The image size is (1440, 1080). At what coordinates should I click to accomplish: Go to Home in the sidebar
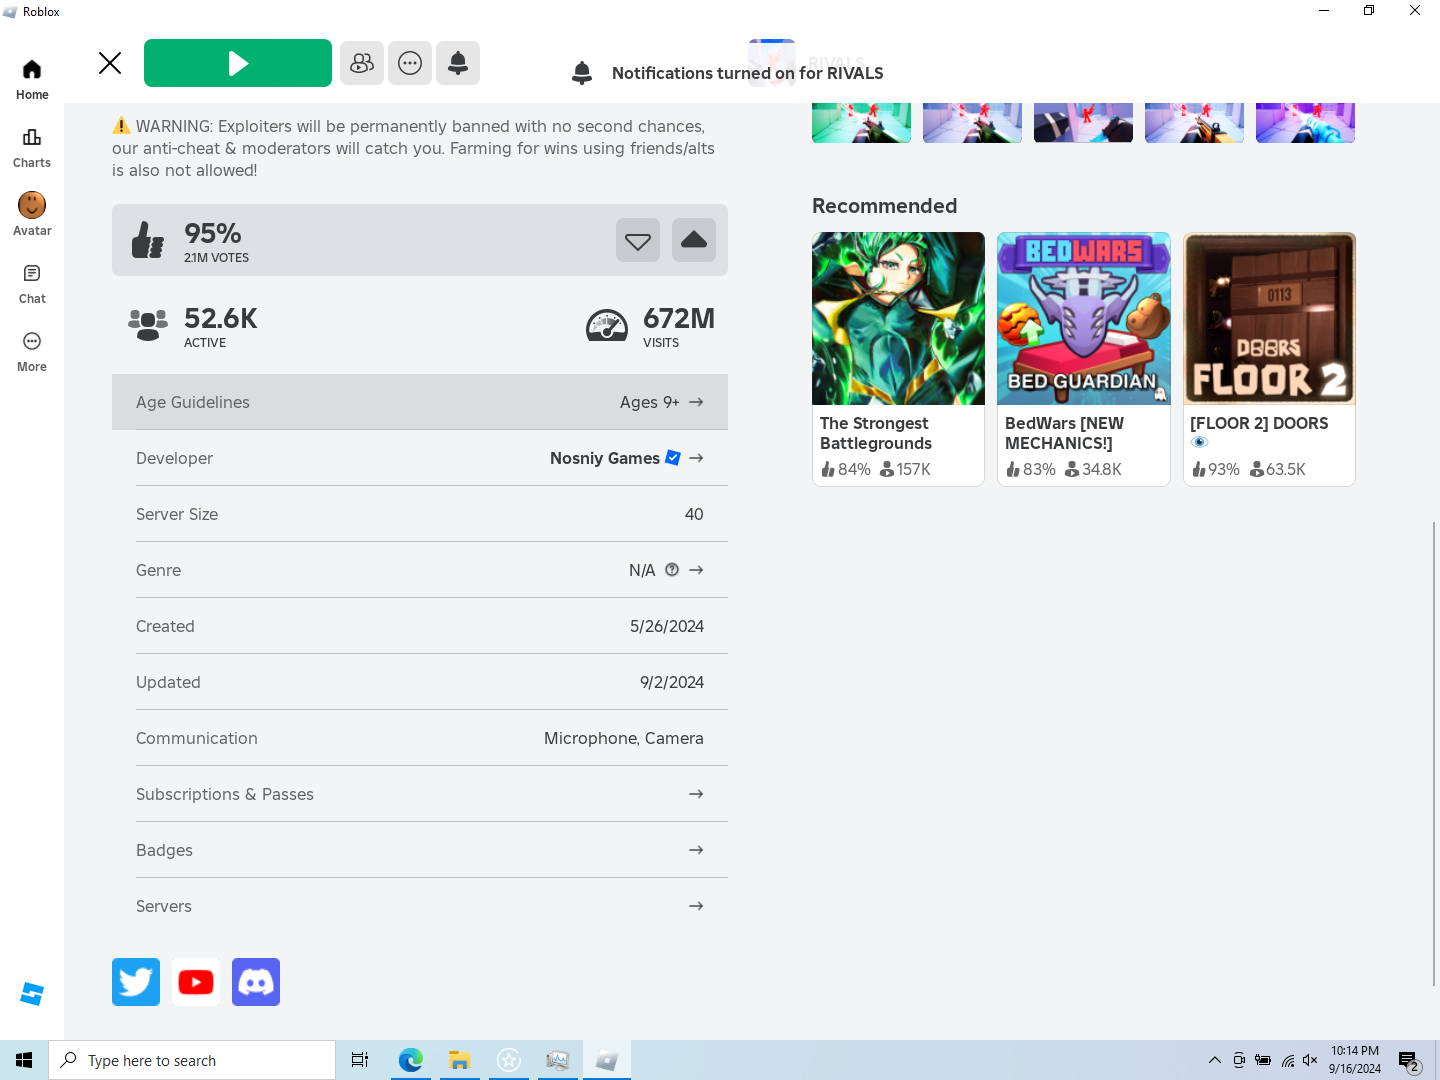32,80
